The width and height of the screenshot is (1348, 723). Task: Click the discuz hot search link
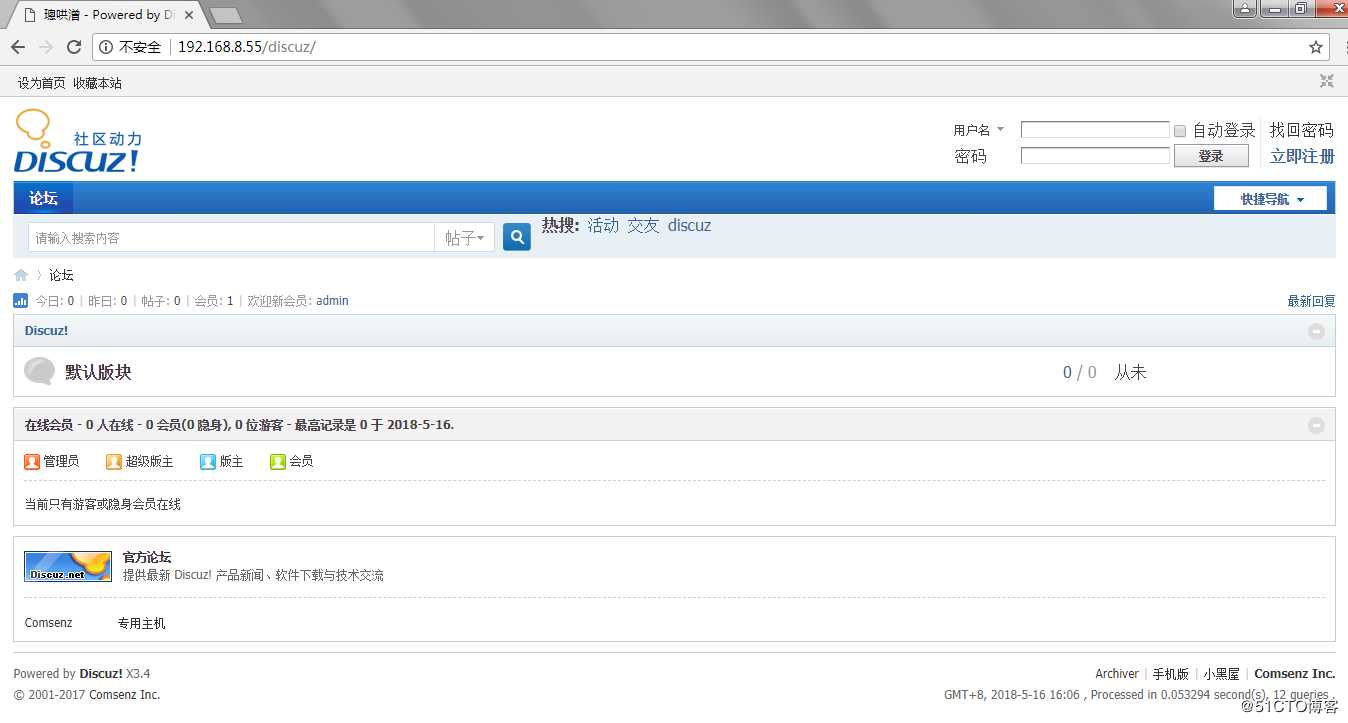[x=689, y=226]
